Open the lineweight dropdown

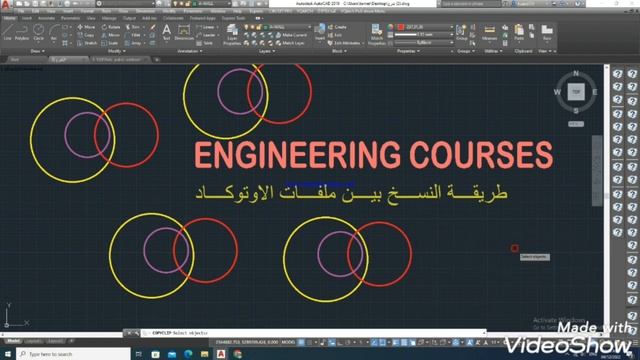(451, 35)
